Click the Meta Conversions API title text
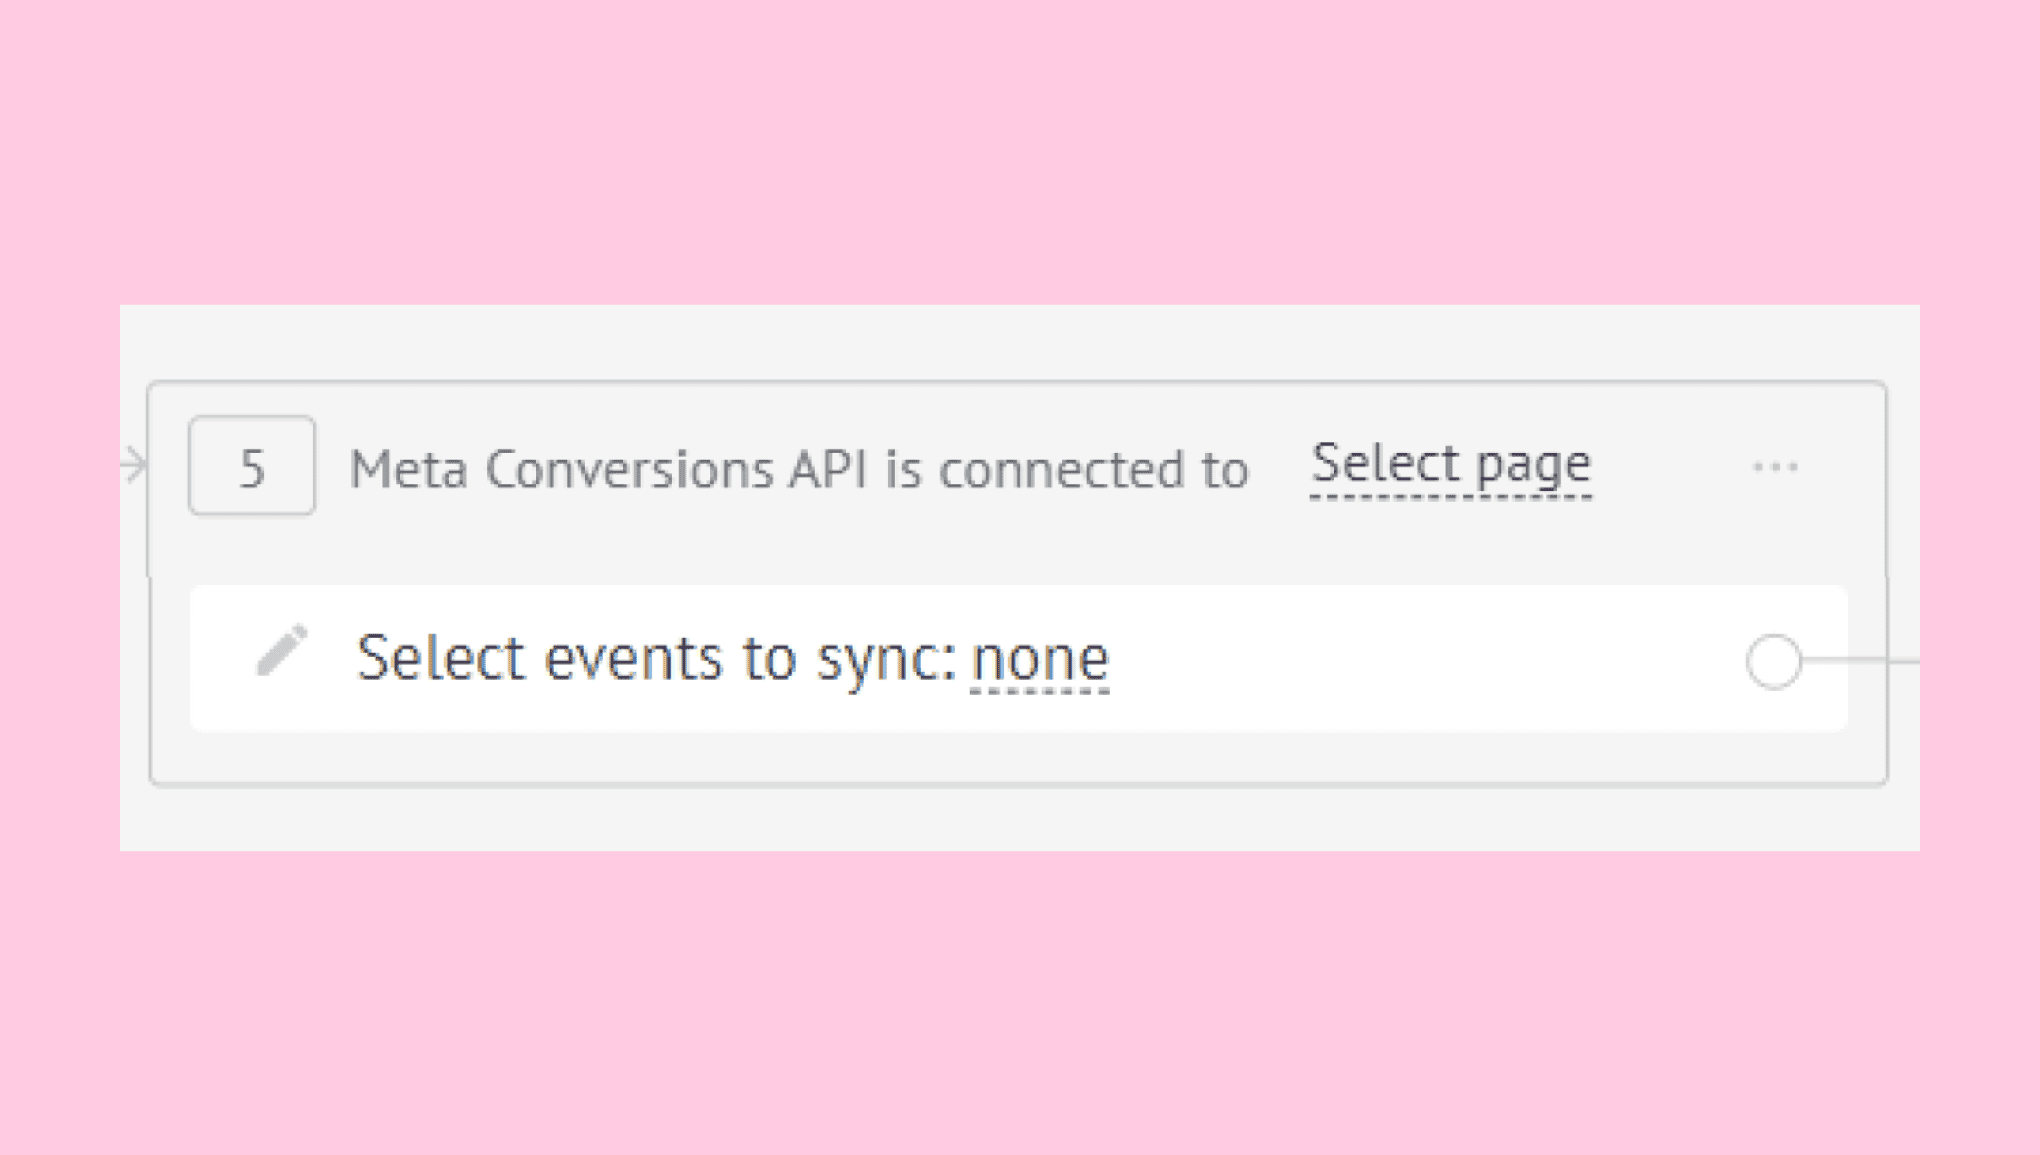The height and width of the screenshot is (1155, 2040). (799, 469)
